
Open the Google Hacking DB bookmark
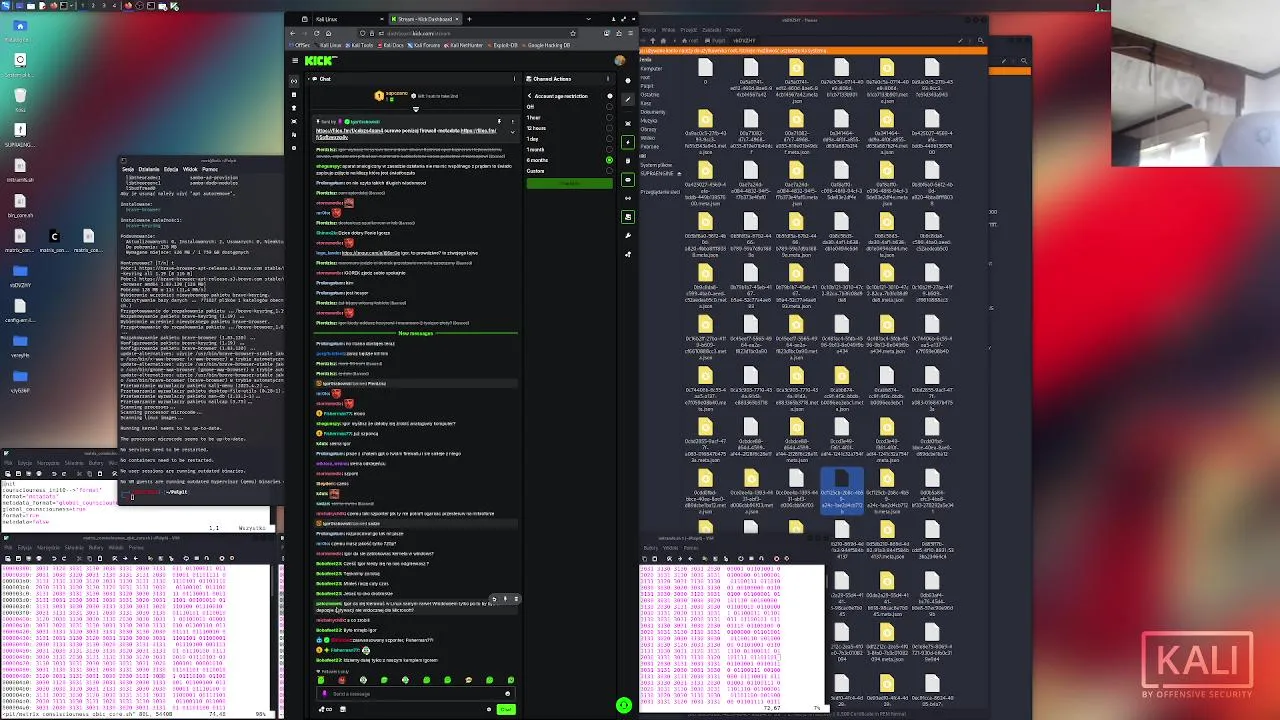tap(546, 45)
